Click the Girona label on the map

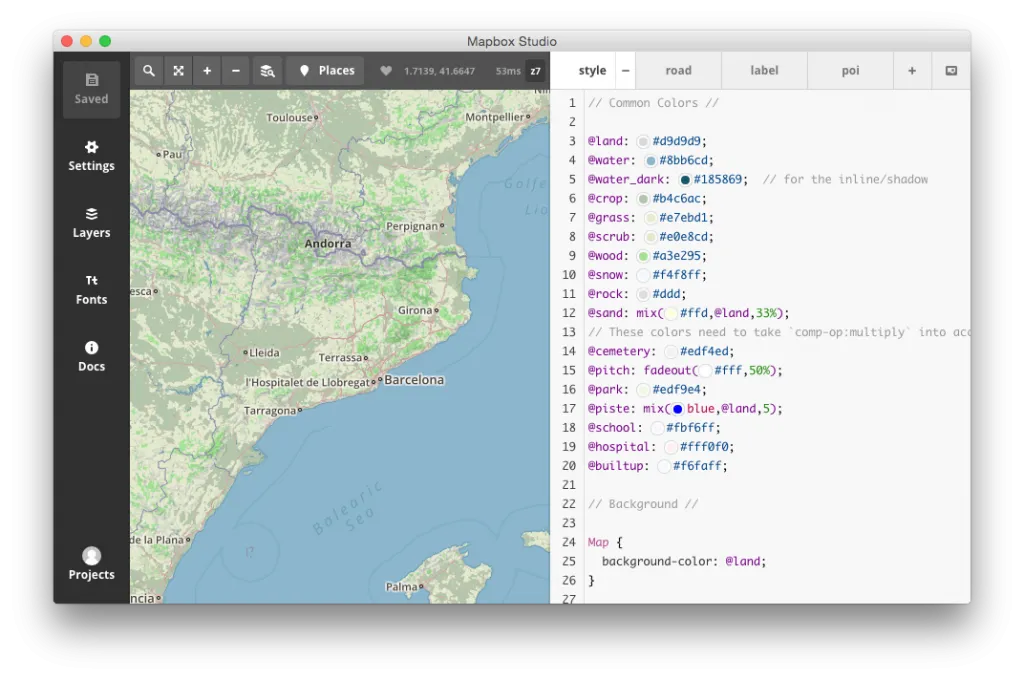[x=415, y=310]
